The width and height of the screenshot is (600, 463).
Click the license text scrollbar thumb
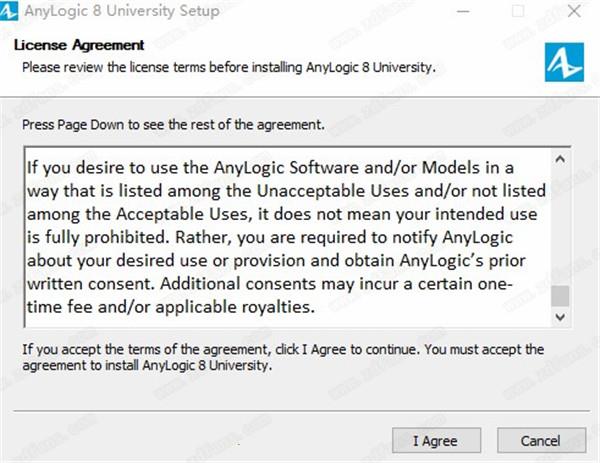560,296
